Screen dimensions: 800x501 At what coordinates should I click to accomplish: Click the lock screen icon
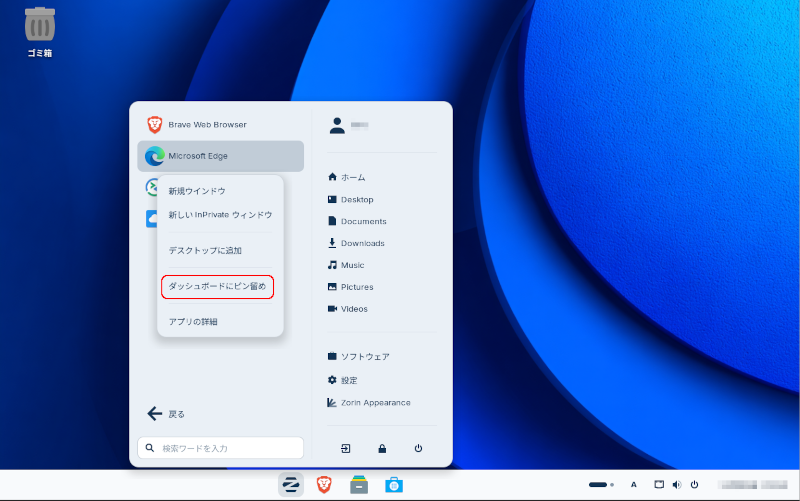pos(382,448)
